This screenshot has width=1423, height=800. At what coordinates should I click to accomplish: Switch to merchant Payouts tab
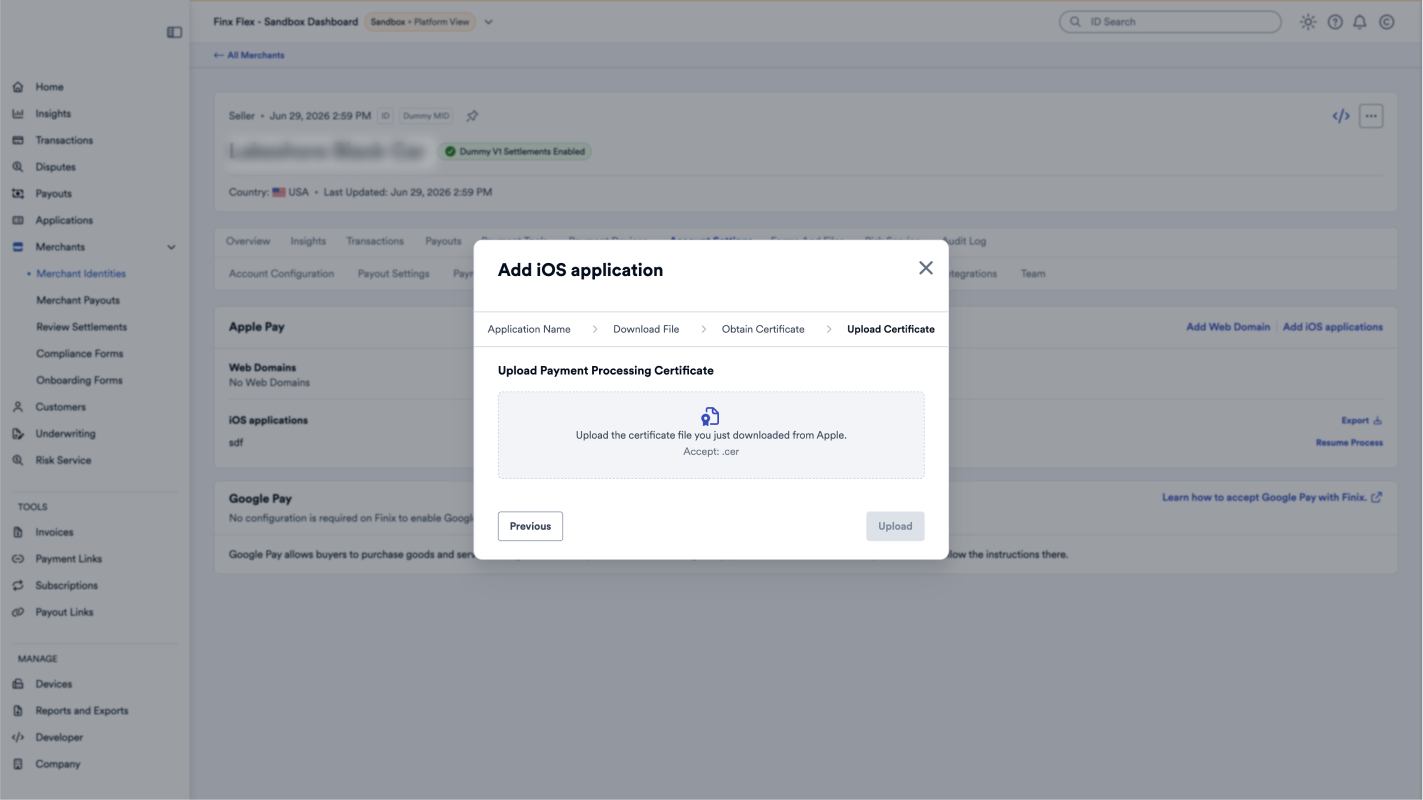443,241
